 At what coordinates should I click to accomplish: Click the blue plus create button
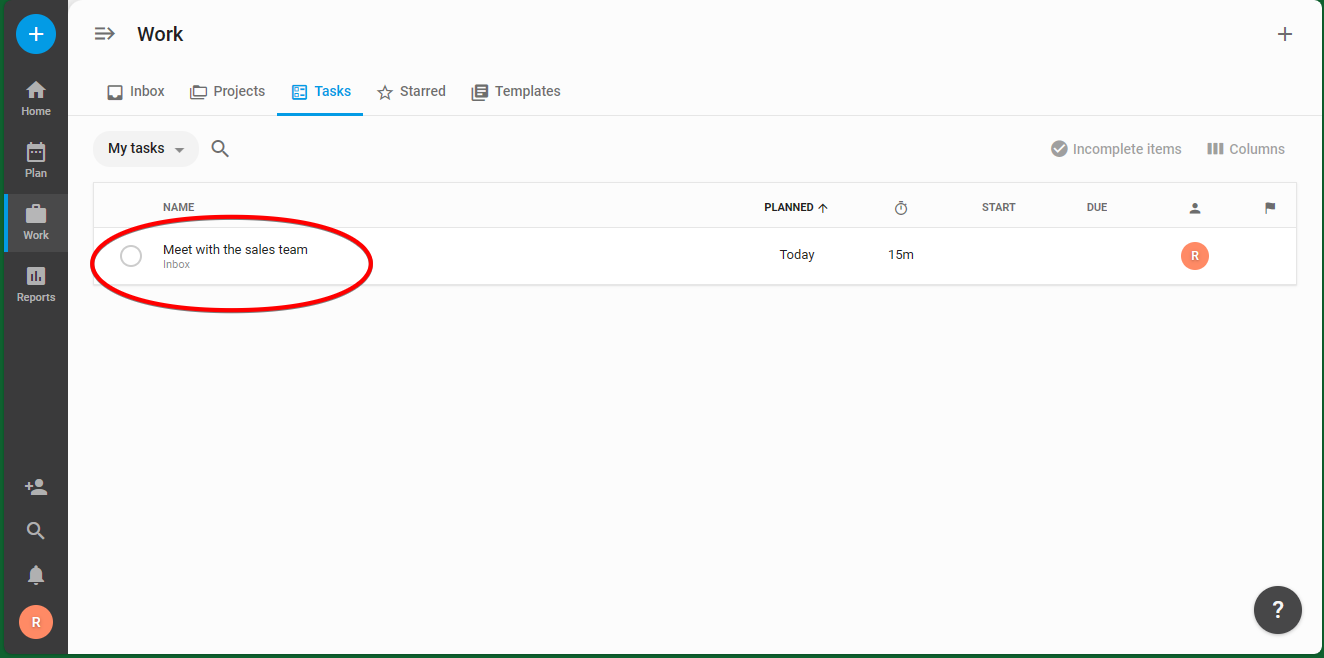[x=36, y=34]
